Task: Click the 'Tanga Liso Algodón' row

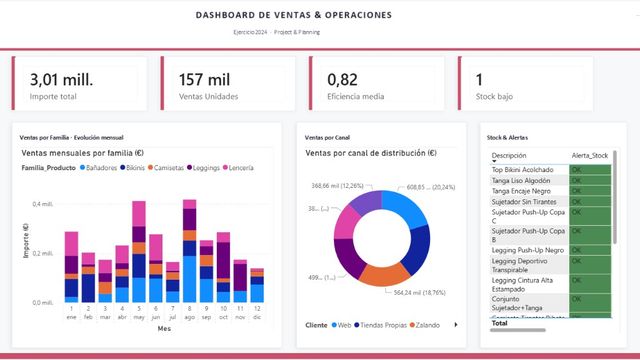Action: [551, 180]
